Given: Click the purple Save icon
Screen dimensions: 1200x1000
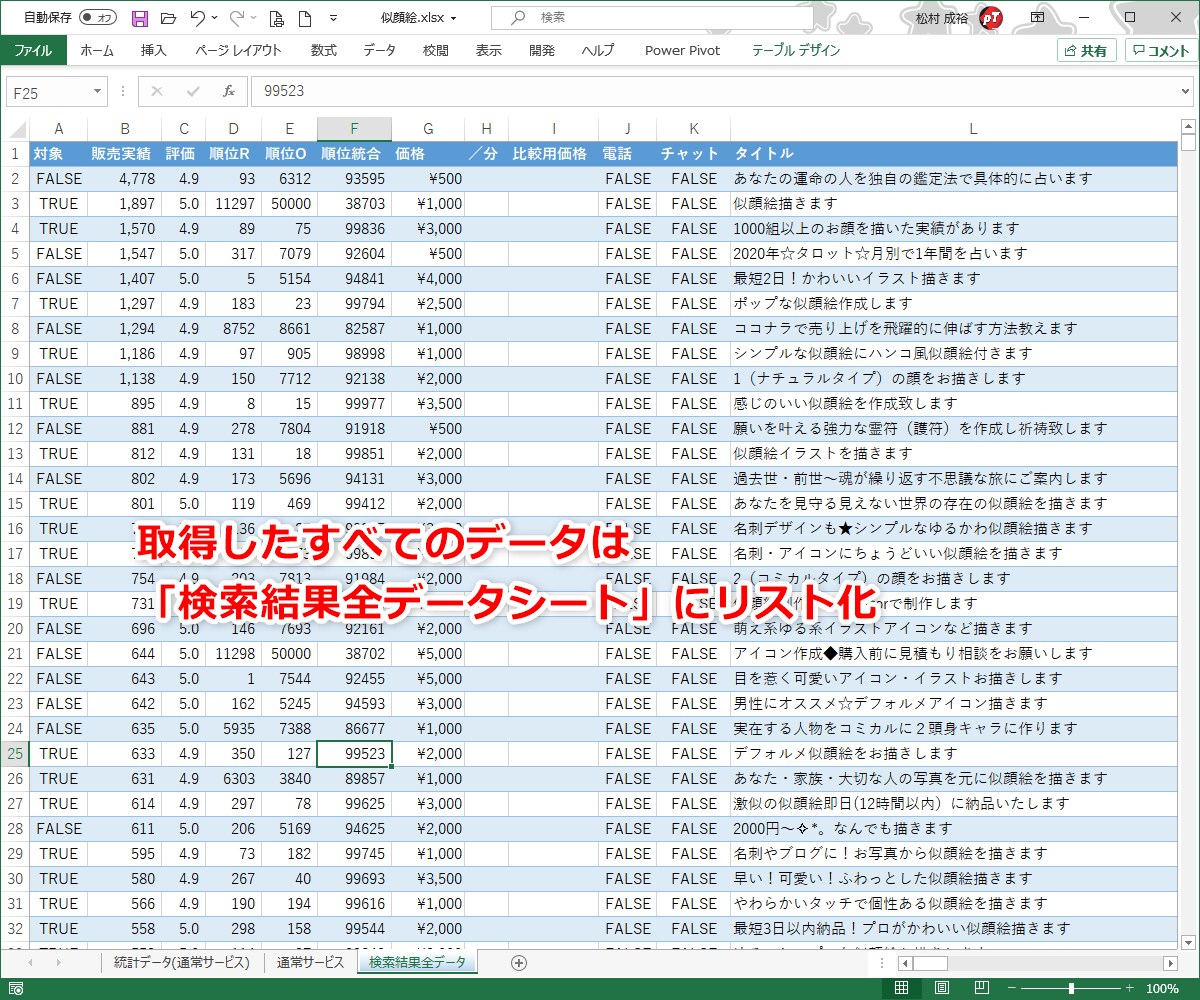Looking at the screenshot, I should [140, 18].
